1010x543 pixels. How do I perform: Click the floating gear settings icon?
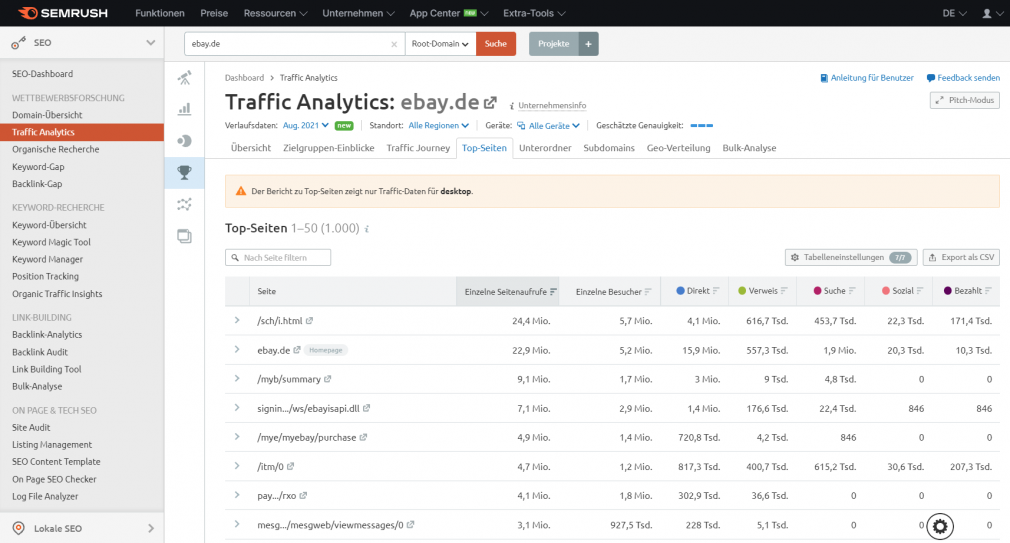[x=940, y=526]
